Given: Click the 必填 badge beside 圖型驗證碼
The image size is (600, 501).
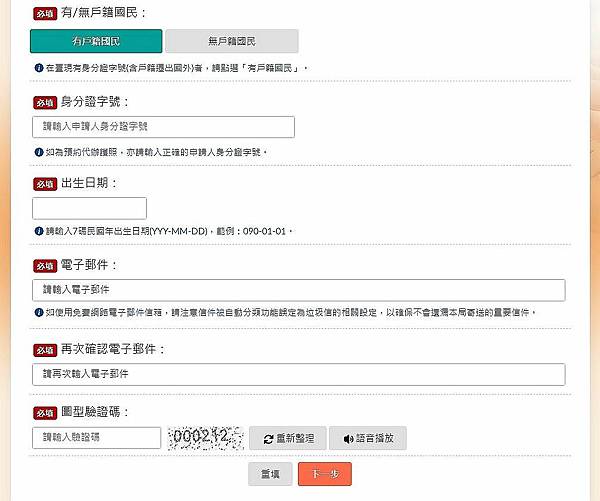Looking at the screenshot, I should point(44,412).
